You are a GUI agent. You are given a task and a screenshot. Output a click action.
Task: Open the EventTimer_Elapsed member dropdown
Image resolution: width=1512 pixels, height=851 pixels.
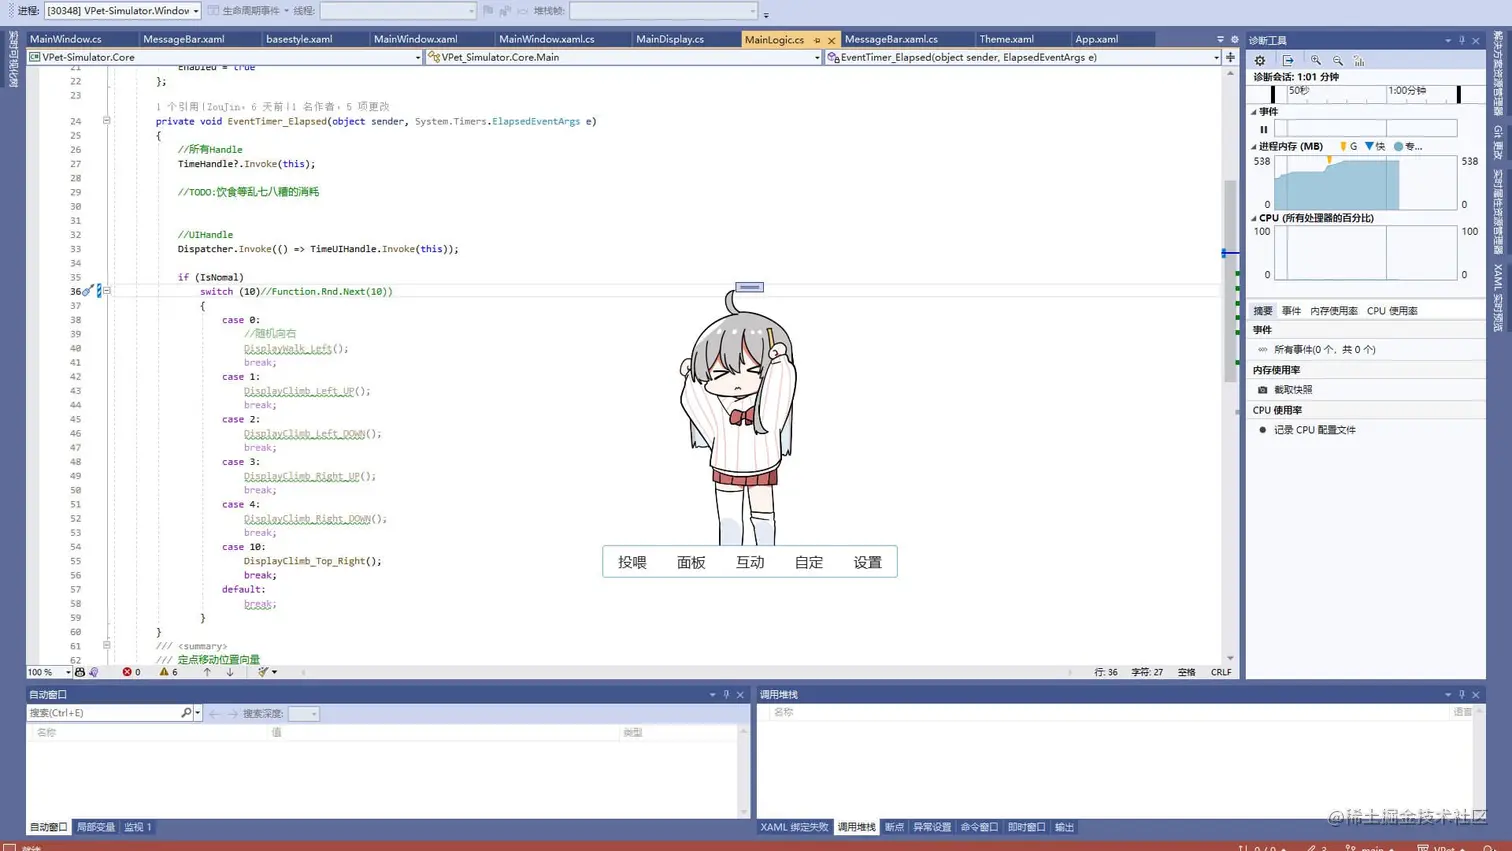click(x=1023, y=57)
